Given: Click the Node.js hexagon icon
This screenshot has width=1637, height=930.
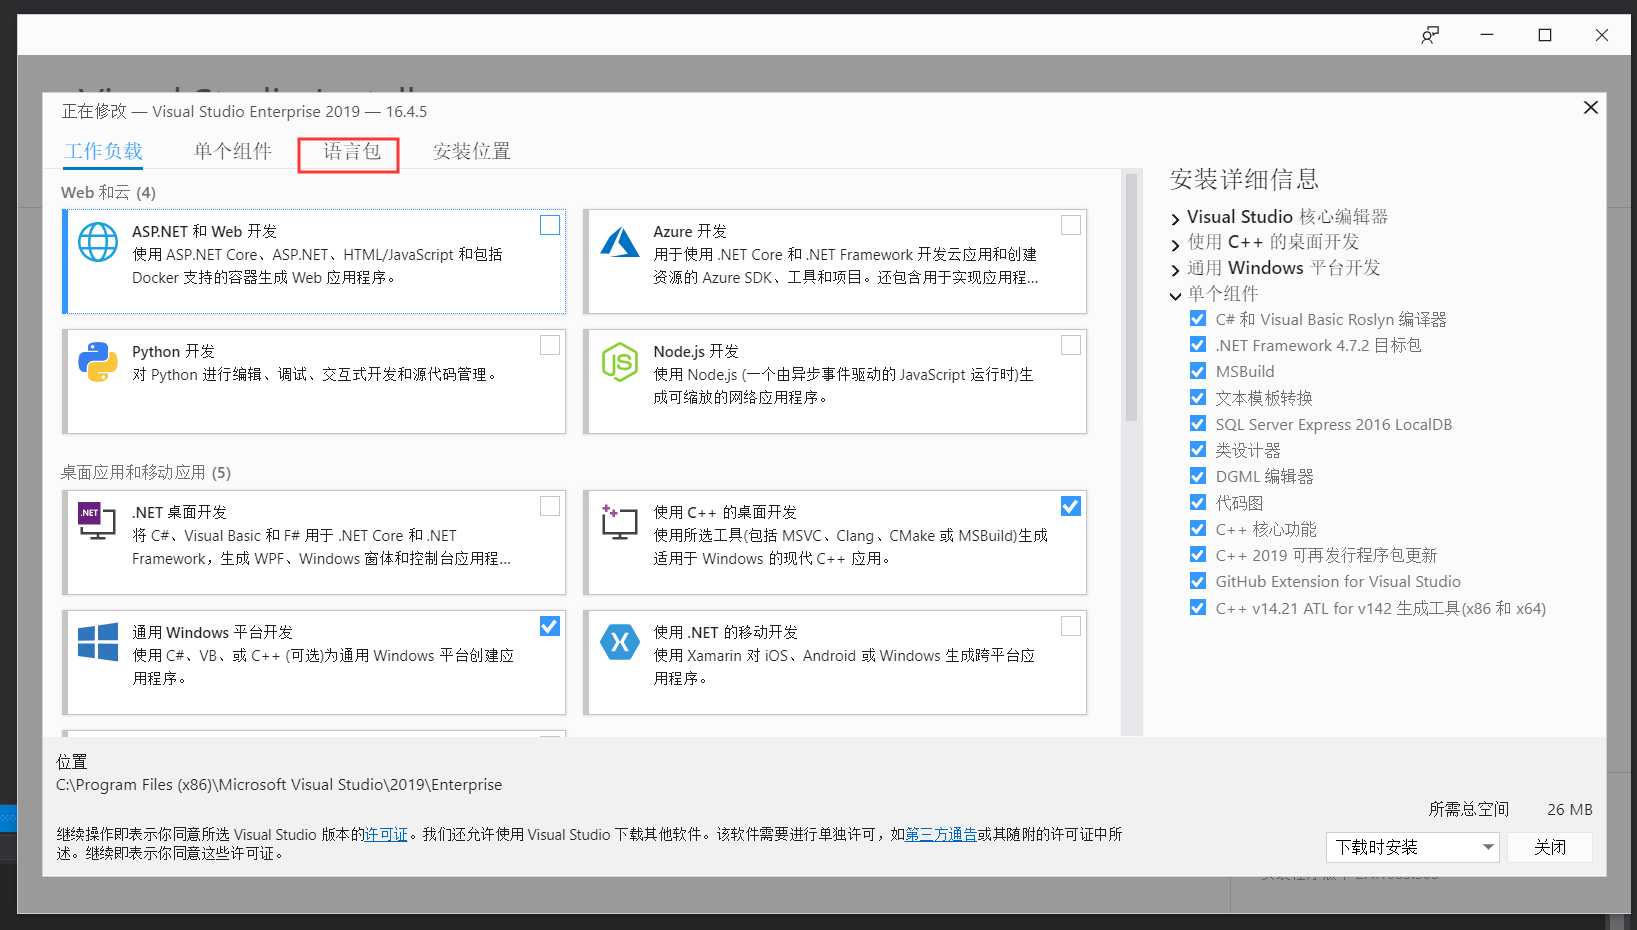Looking at the screenshot, I should [620, 362].
